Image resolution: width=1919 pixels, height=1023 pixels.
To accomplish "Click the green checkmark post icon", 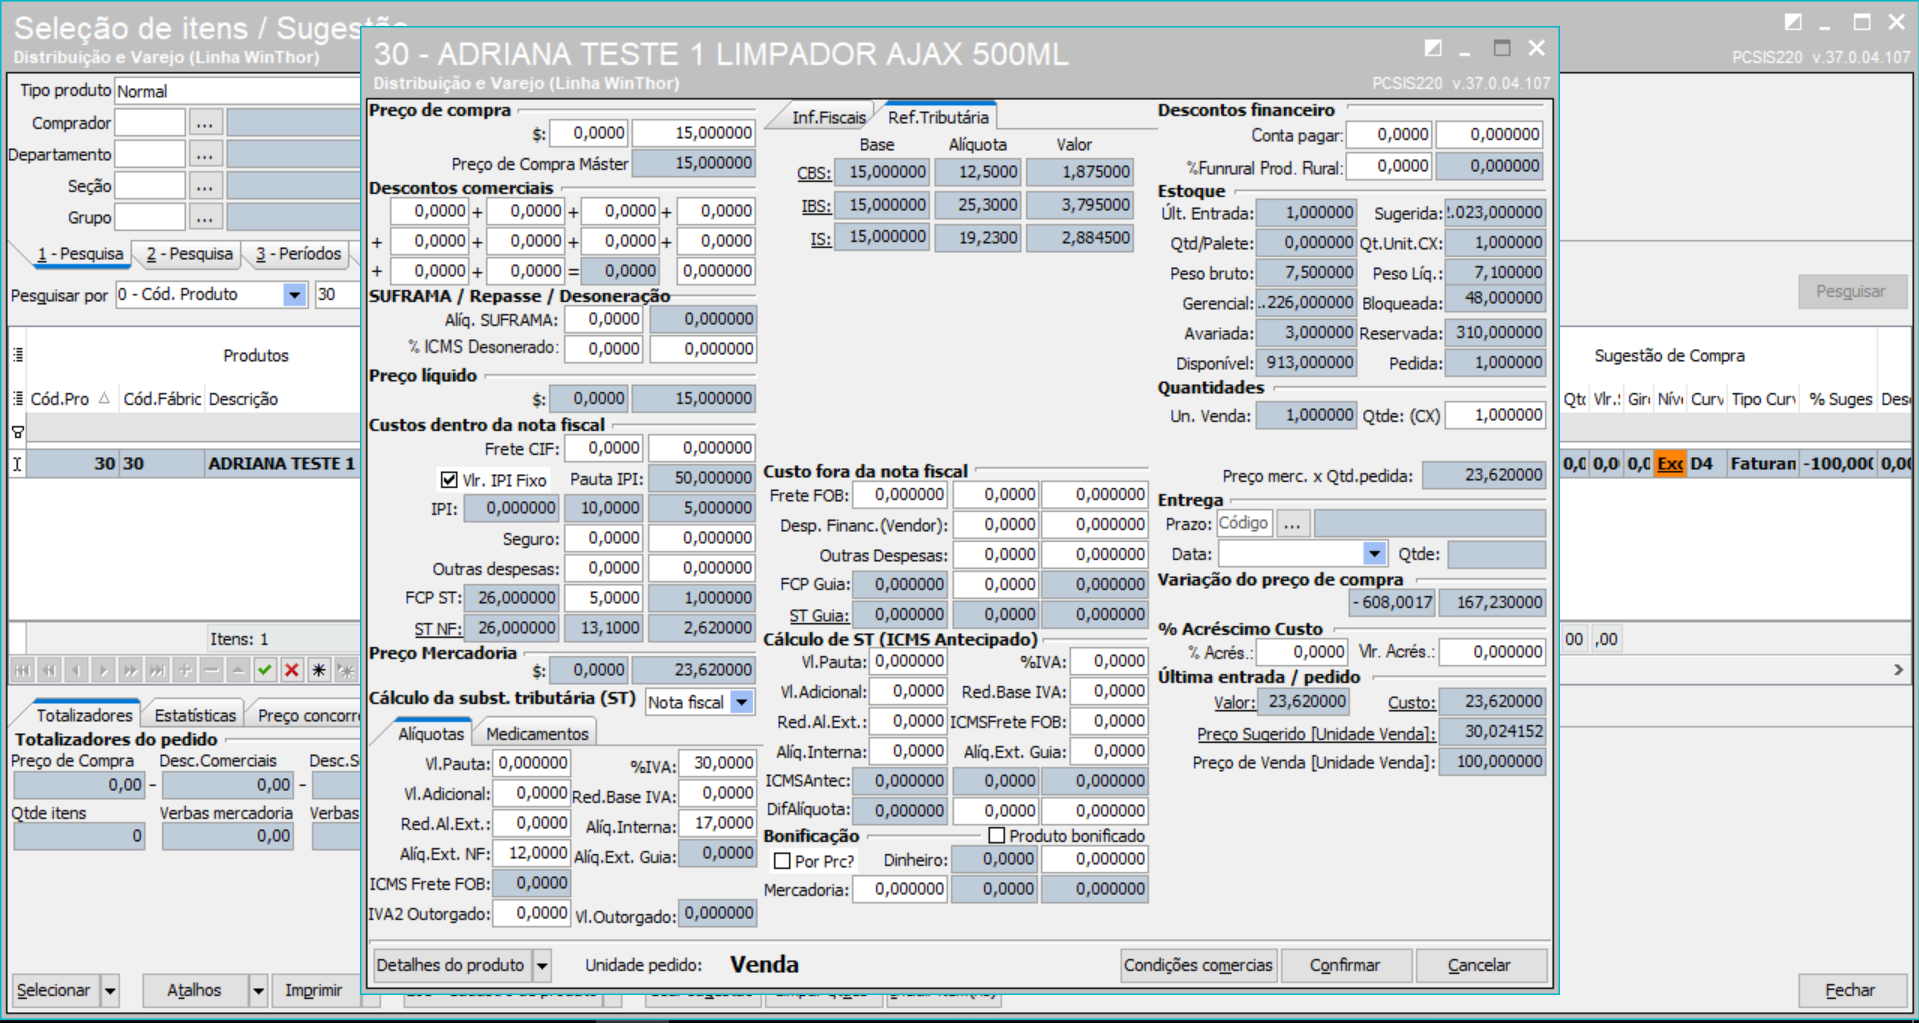I will [x=265, y=670].
